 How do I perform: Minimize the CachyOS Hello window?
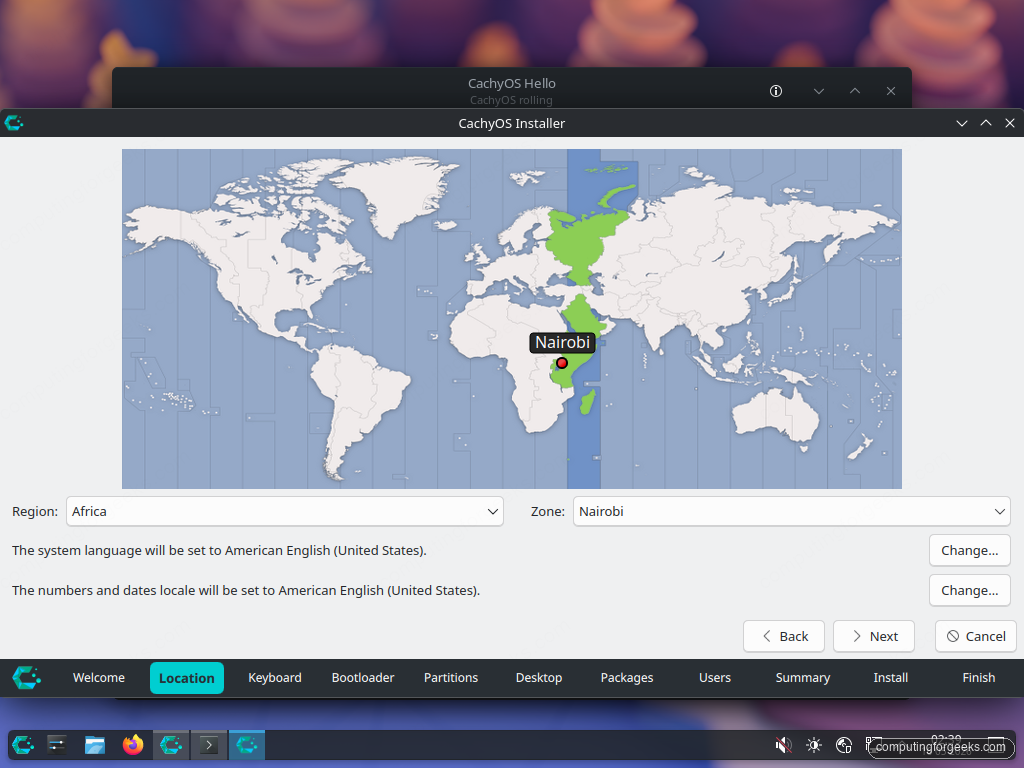pos(819,91)
